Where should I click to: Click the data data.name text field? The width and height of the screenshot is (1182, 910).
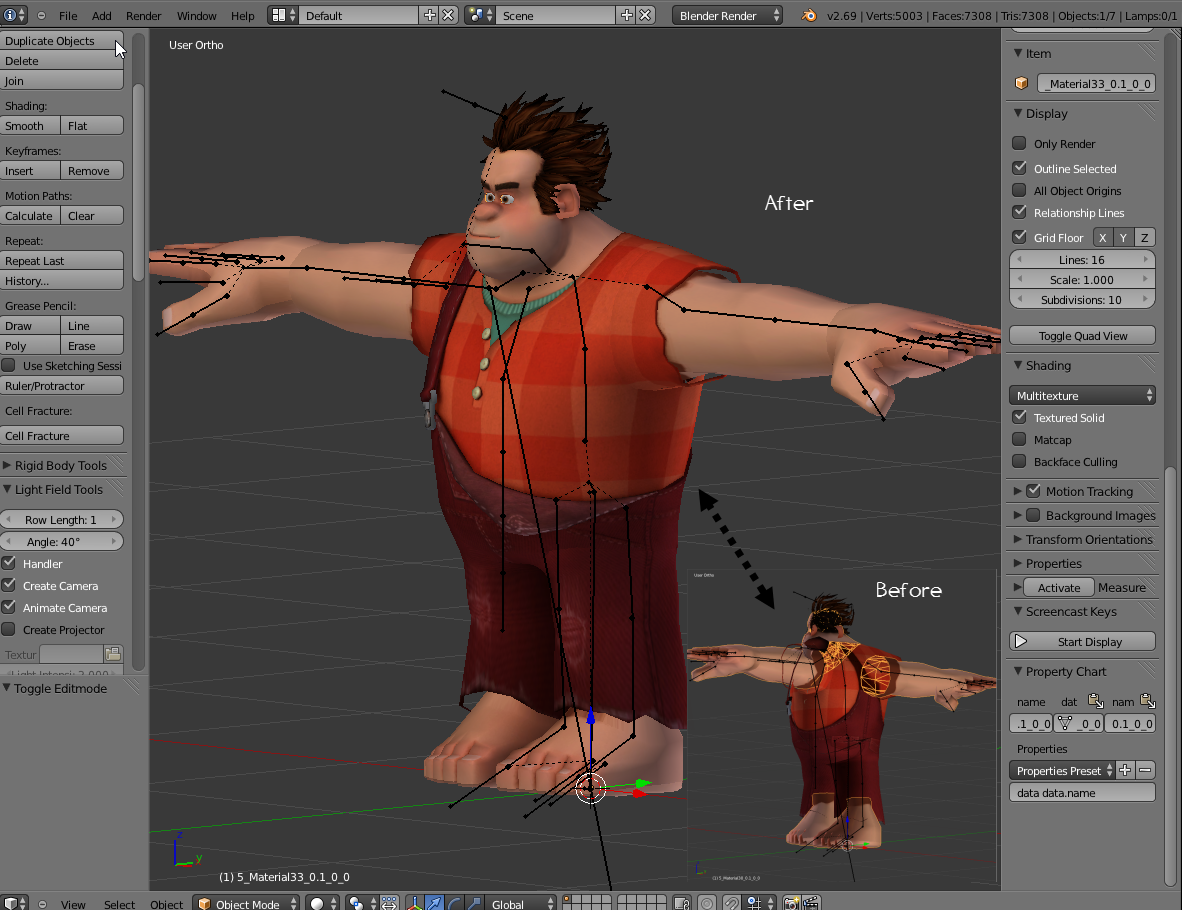tap(1082, 792)
